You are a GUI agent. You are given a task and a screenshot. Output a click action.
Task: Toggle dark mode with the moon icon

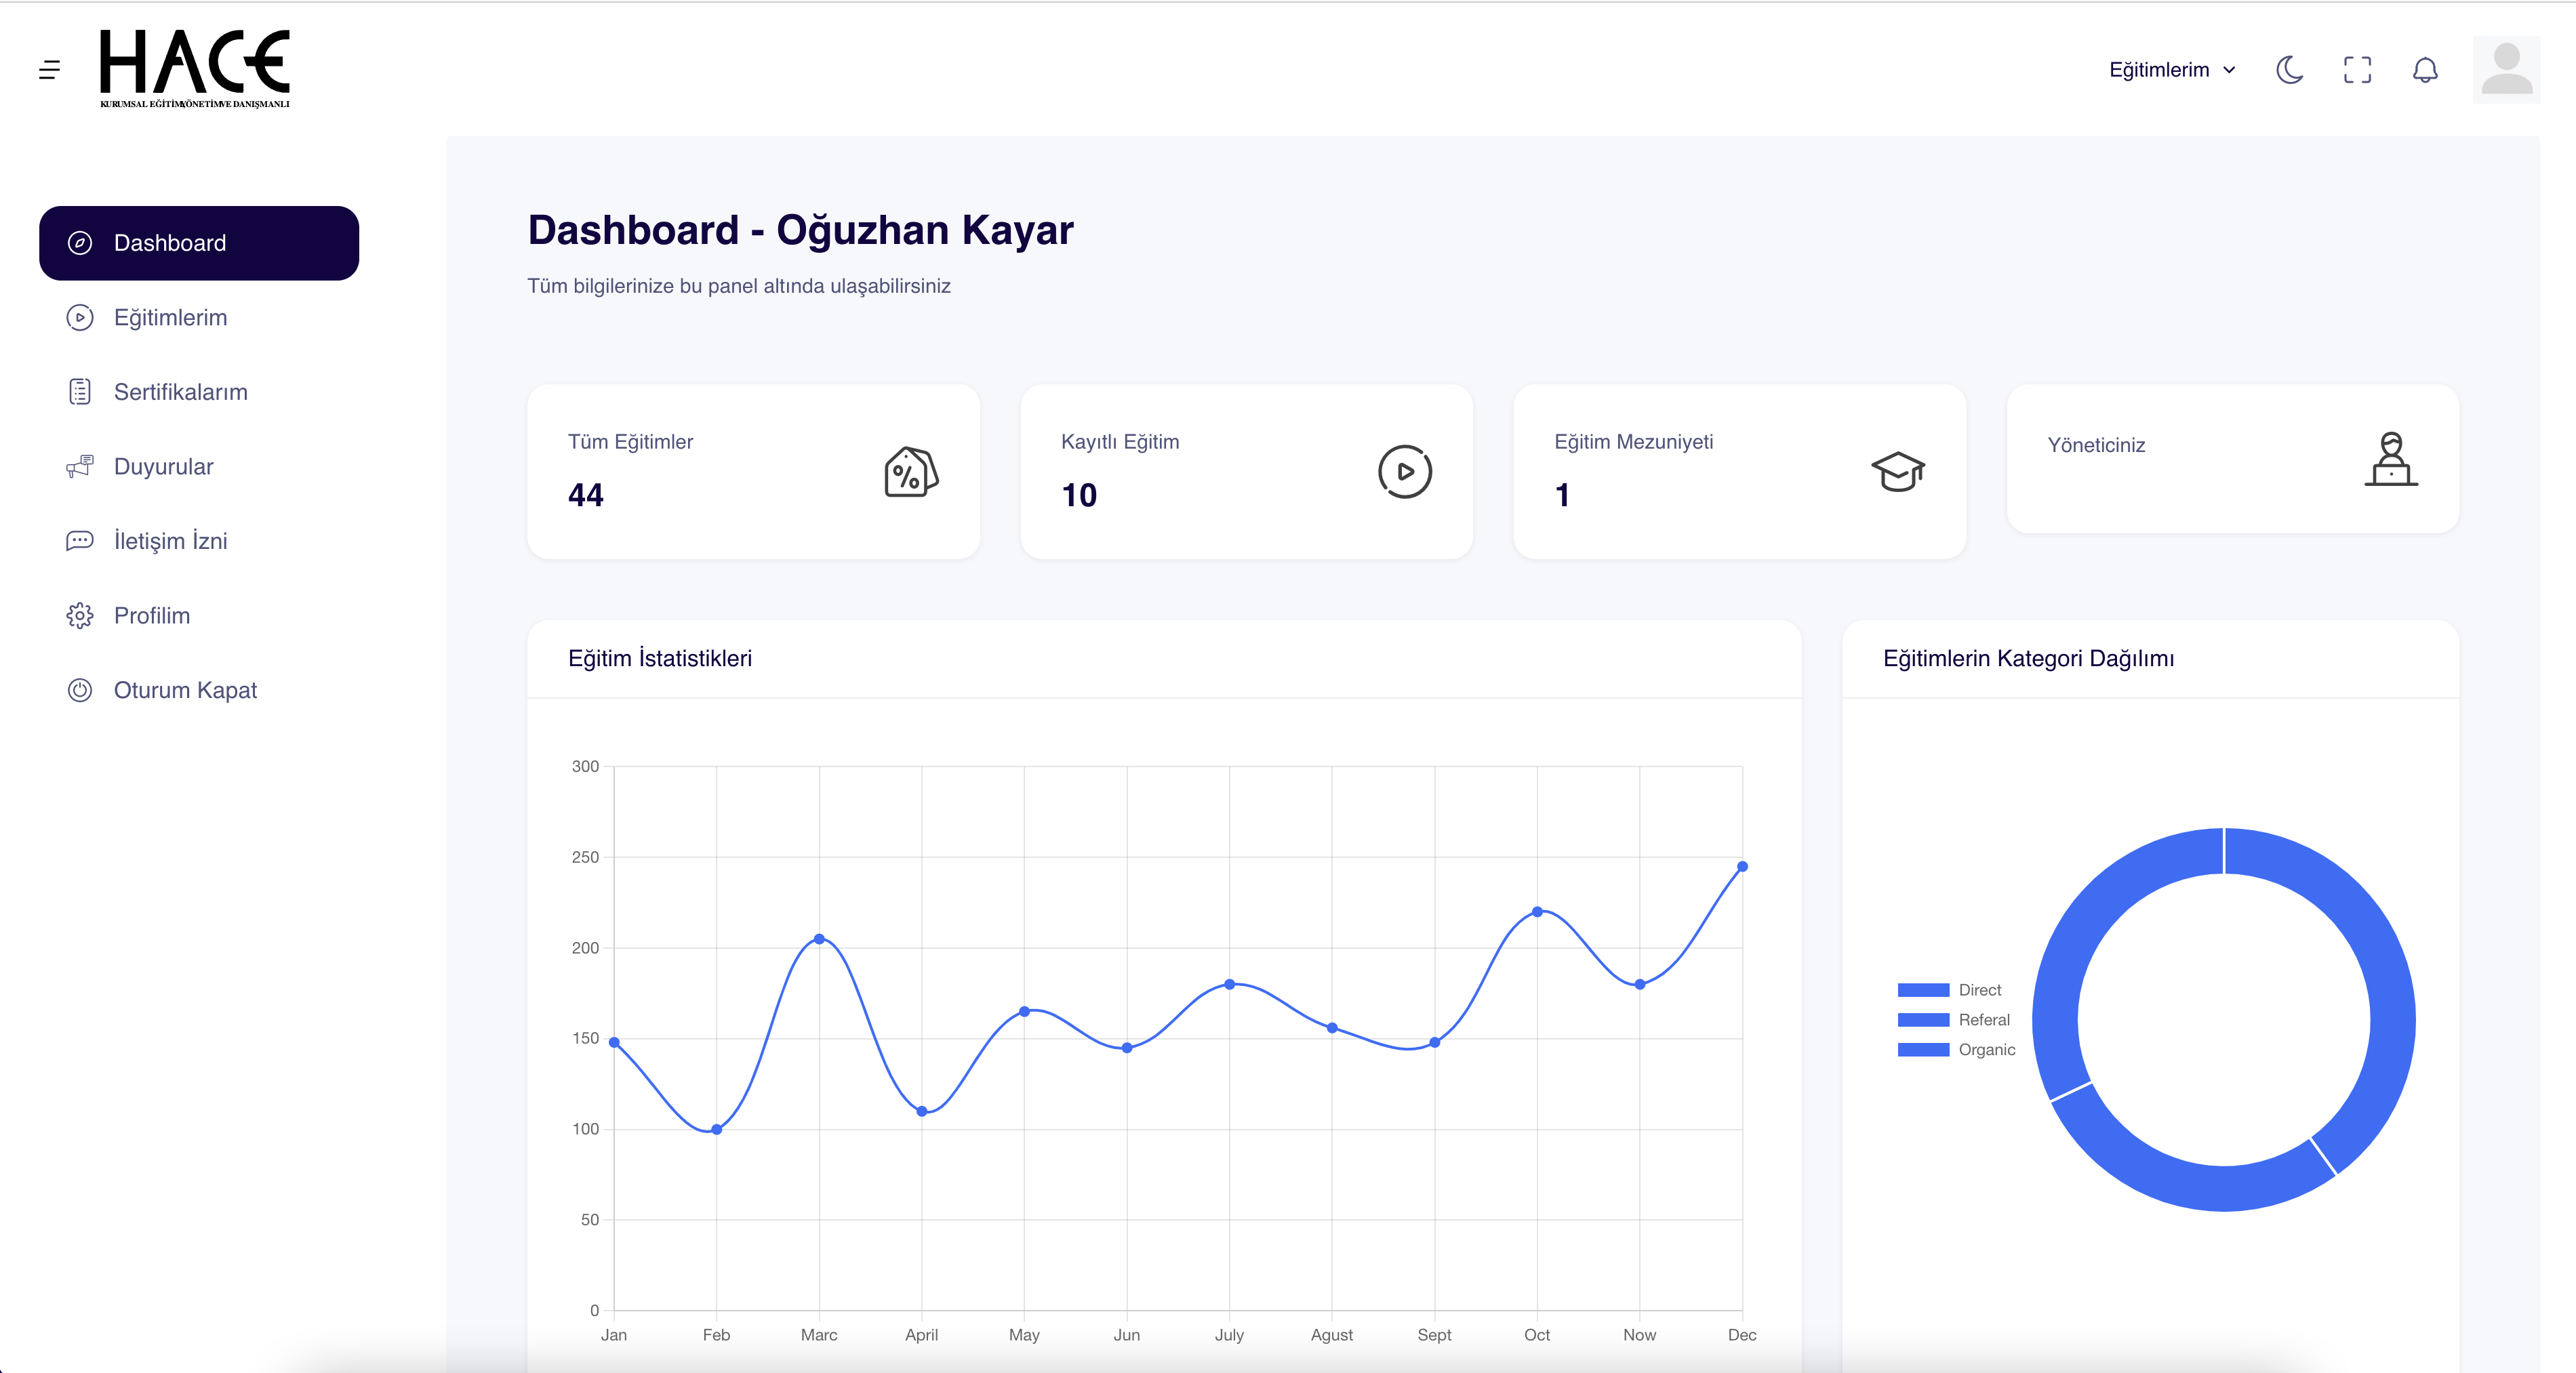click(2289, 70)
